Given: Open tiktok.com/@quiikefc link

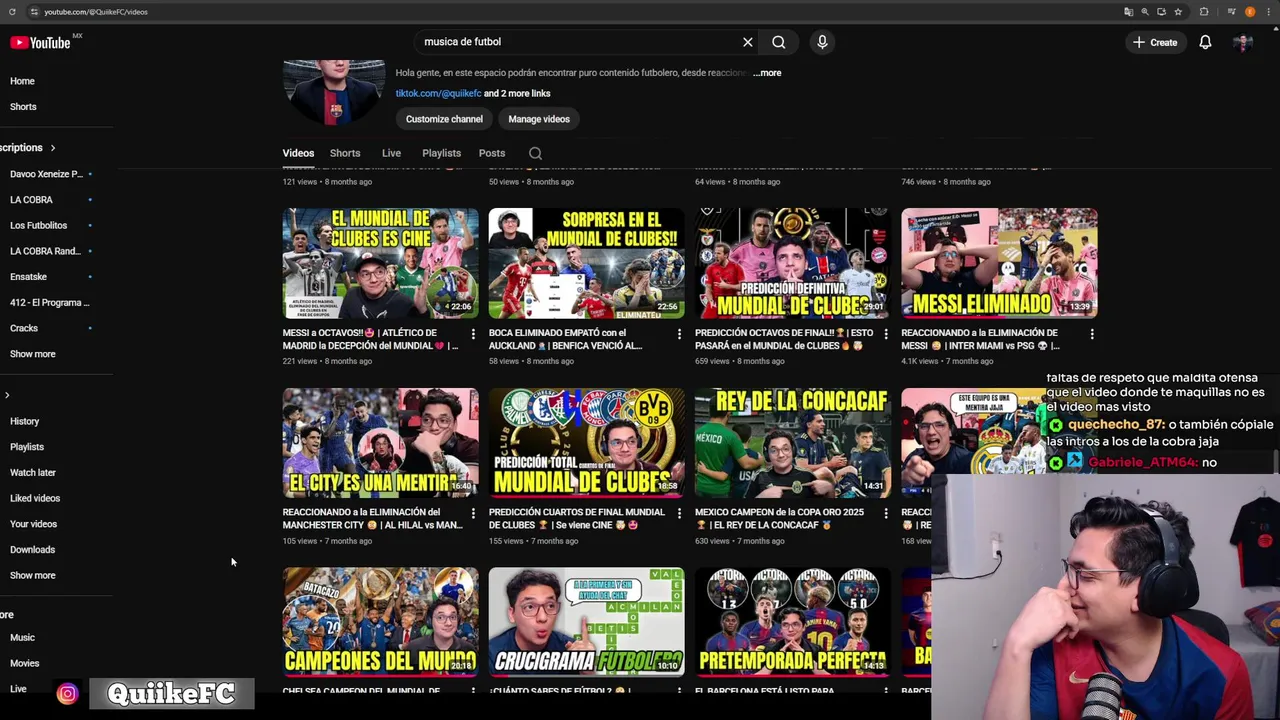Looking at the screenshot, I should click(438, 93).
